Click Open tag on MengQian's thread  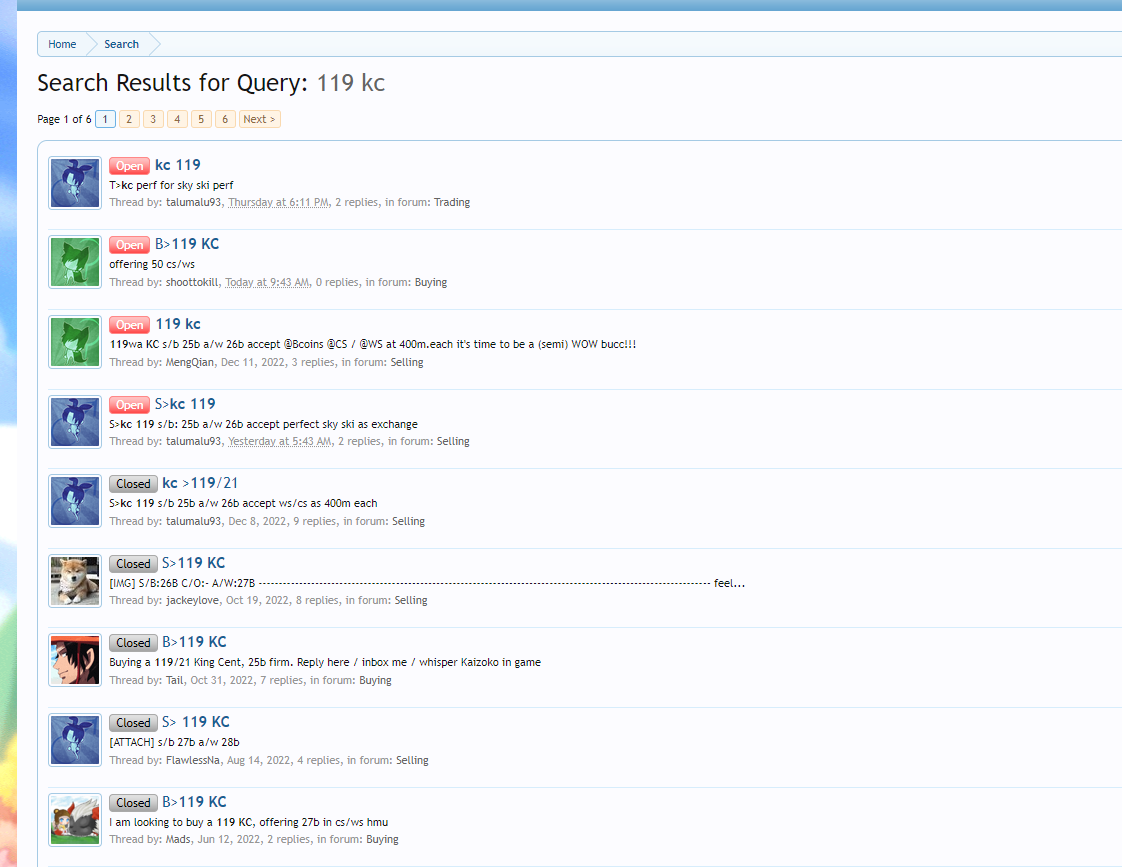130,325
